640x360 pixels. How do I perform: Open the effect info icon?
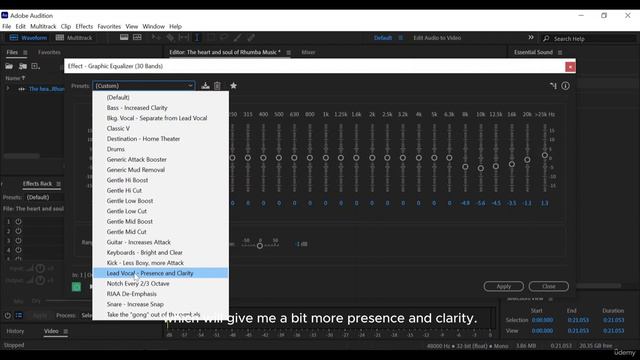click(565, 86)
